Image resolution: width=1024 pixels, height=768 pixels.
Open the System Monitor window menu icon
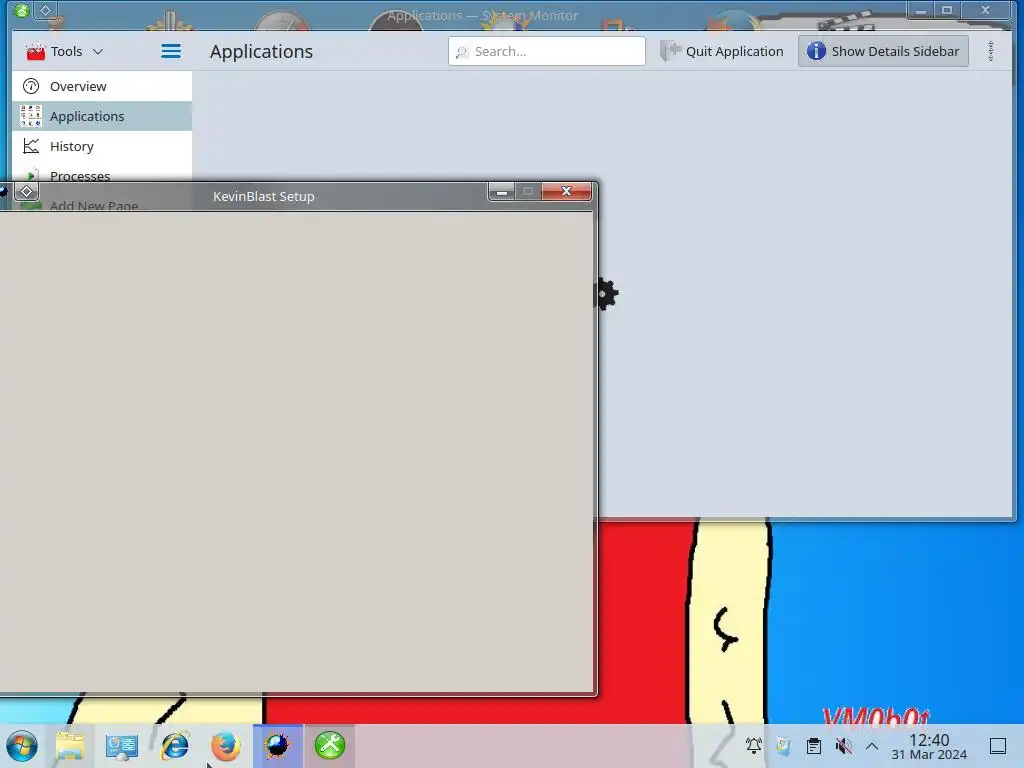(x=22, y=10)
